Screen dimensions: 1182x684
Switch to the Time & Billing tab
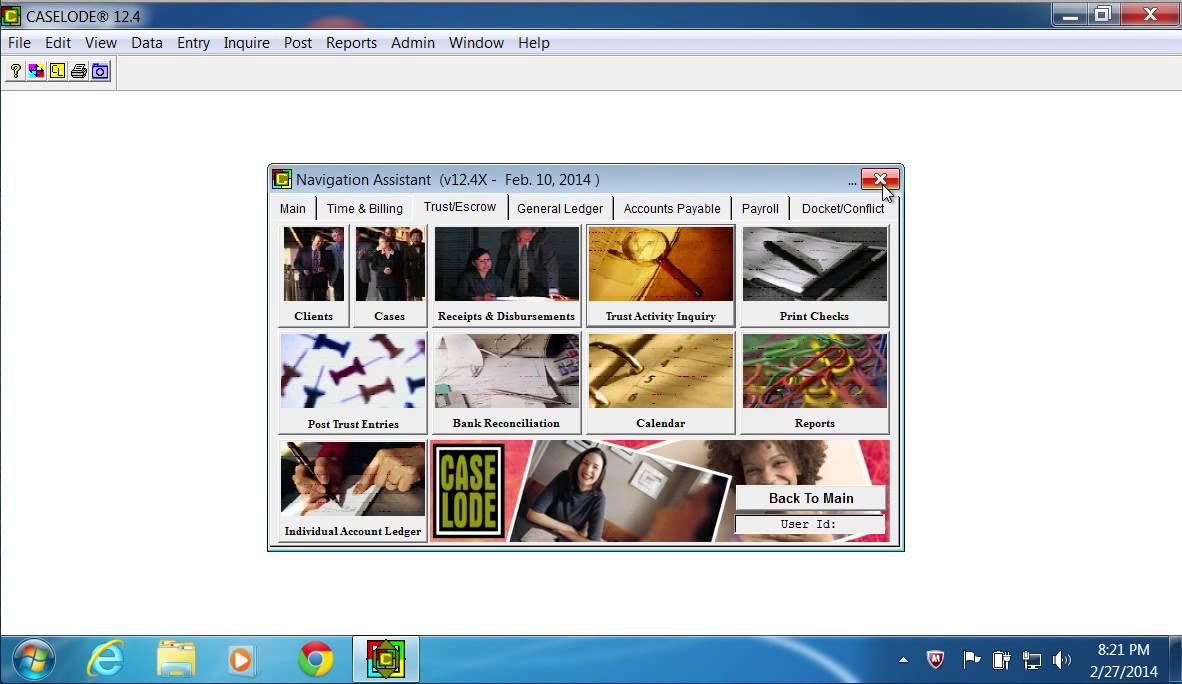pyautogui.click(x=365, y=209)
